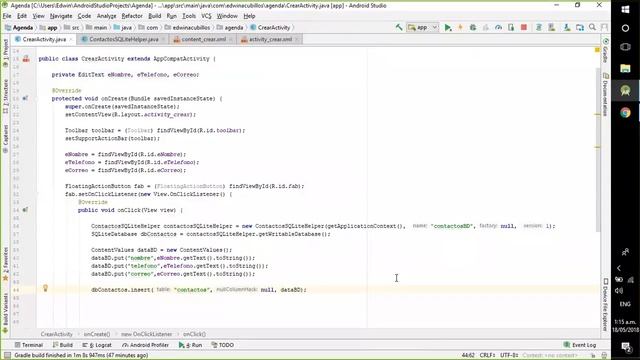
Task: Click the src breadcrumb in navigation bar
Action: pos(71,27)
